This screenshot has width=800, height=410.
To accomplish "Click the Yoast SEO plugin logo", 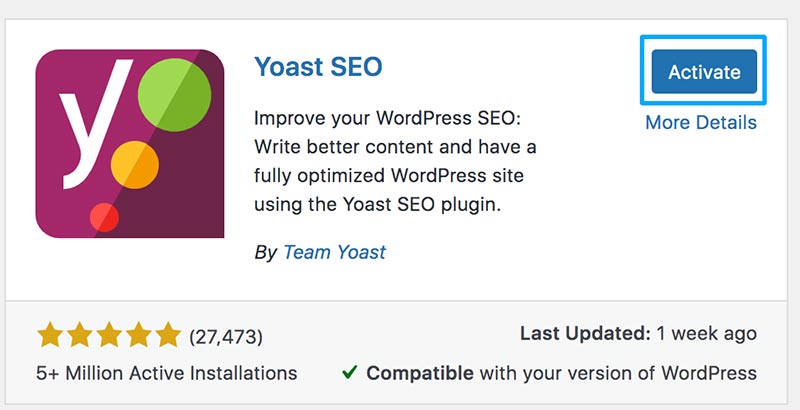I will (x=130, y=143).
